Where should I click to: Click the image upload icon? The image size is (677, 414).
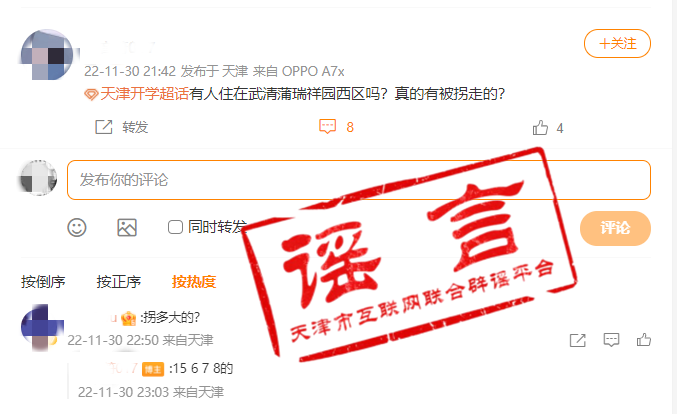(127, 228)
